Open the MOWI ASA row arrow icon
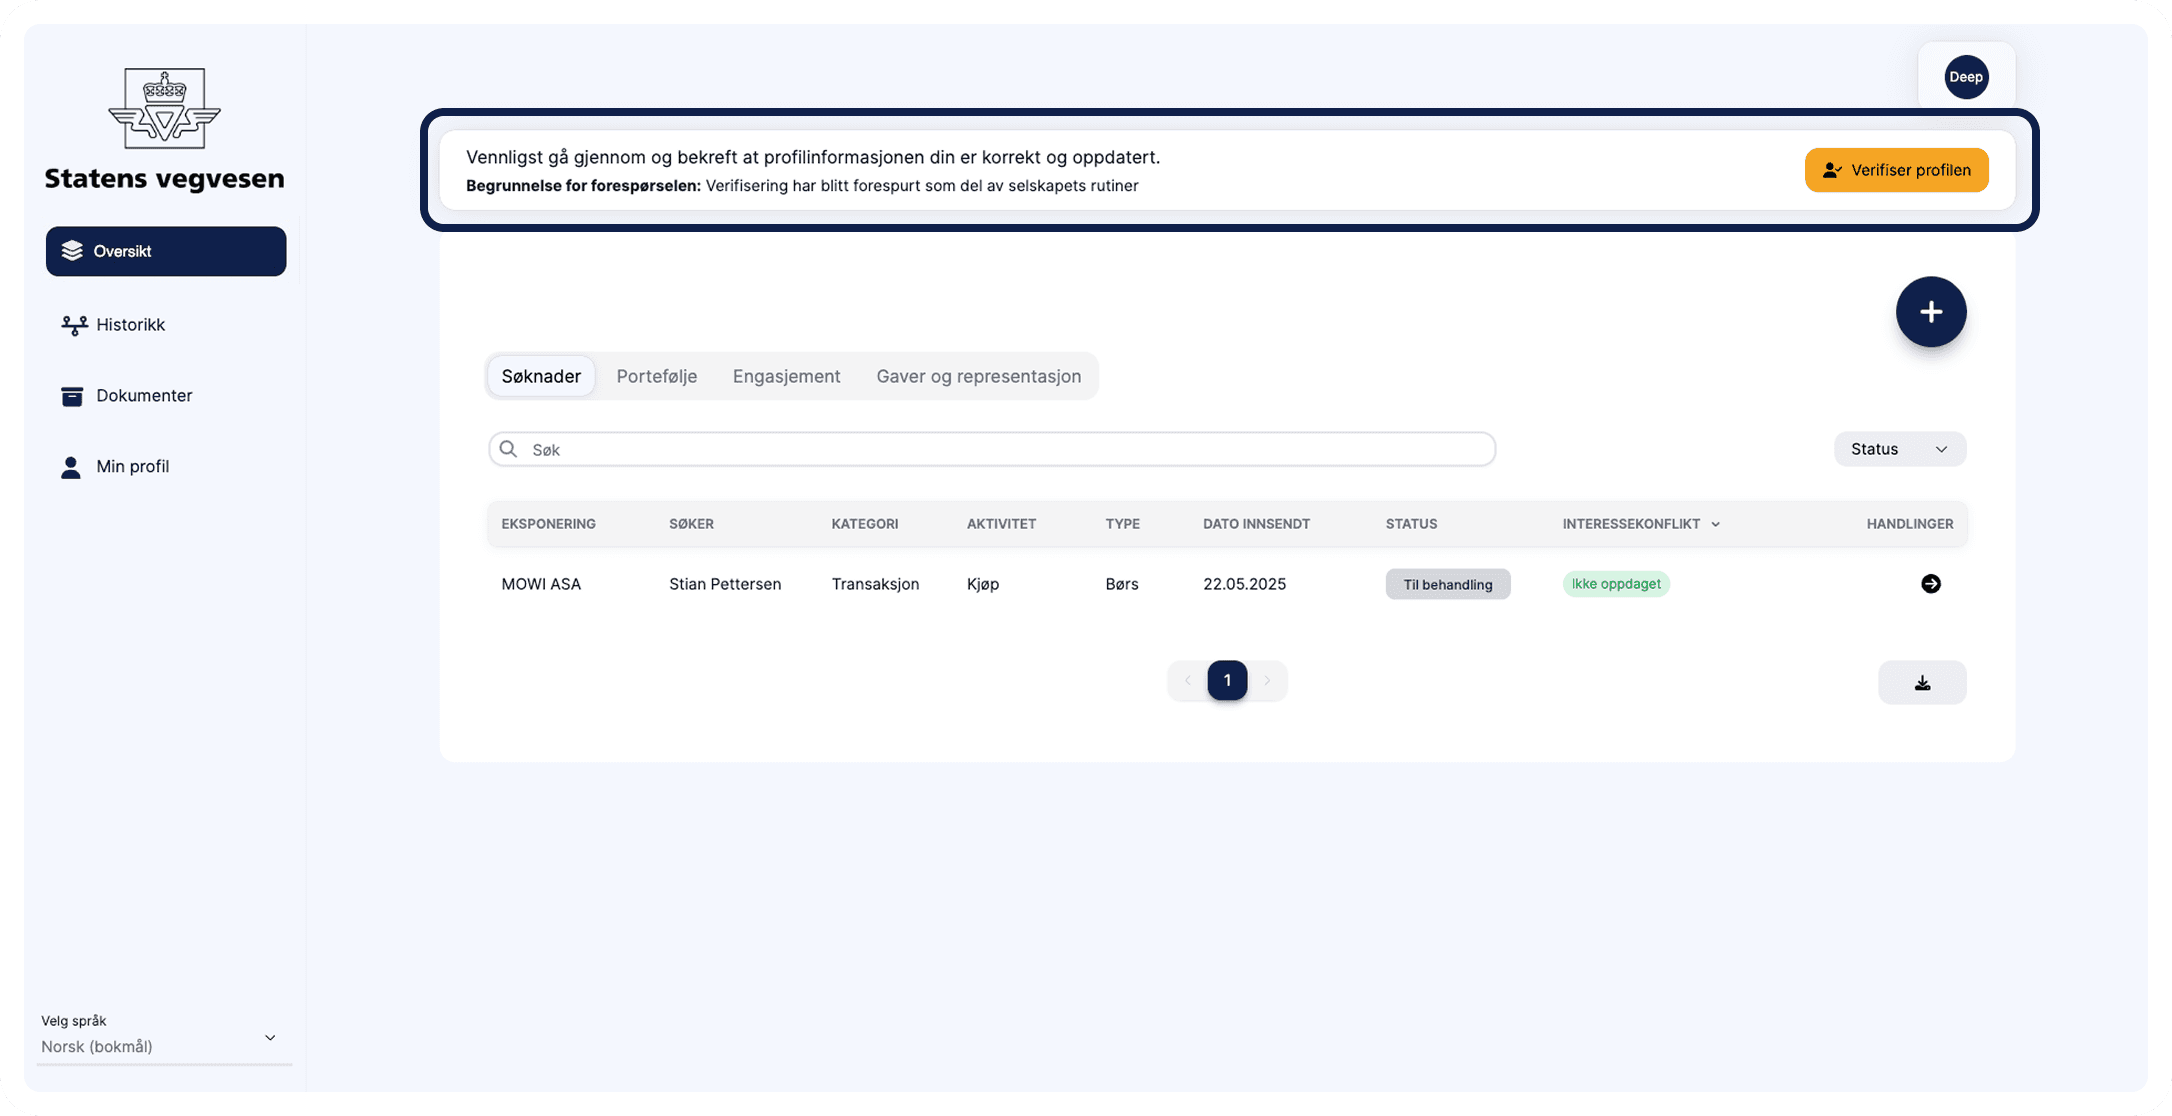This screenshot has width=2172, height=1116. coord(1930,584)
